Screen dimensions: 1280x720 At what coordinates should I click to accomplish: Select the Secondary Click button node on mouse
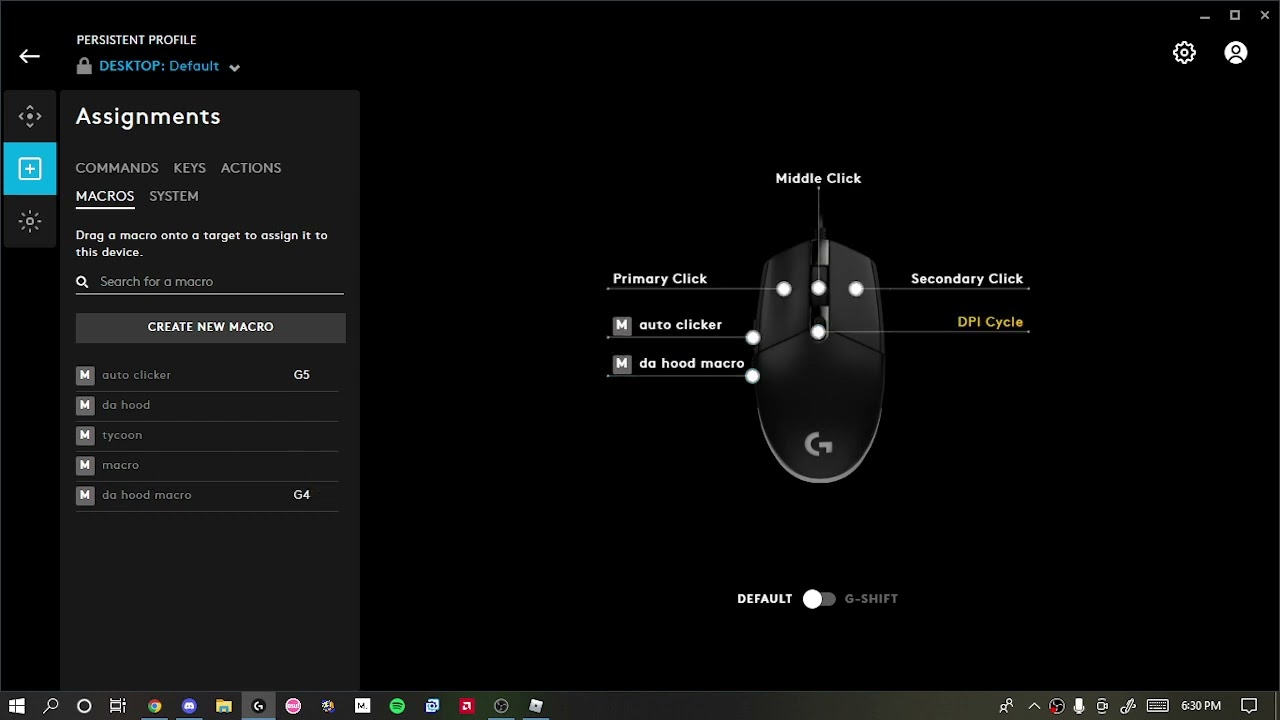tap(856, 289)
